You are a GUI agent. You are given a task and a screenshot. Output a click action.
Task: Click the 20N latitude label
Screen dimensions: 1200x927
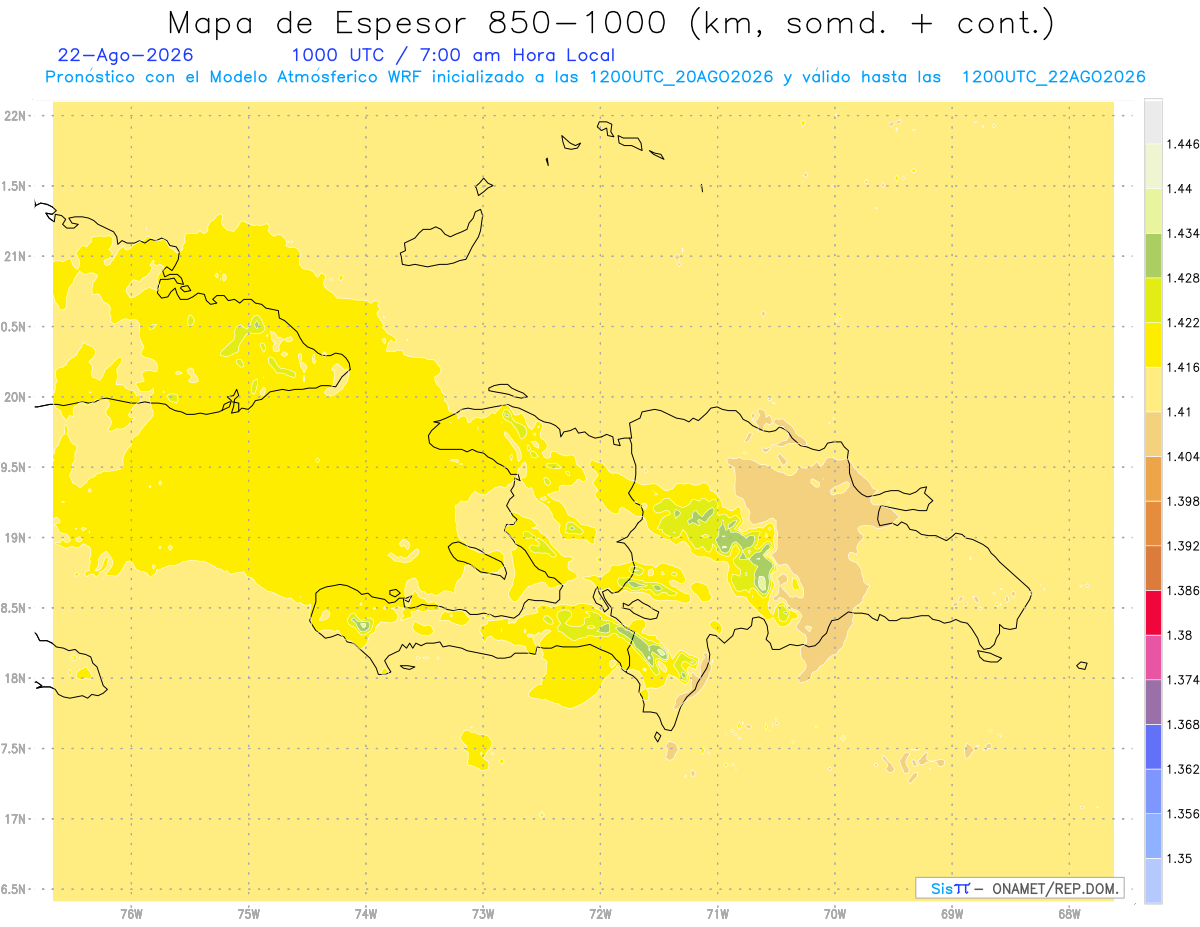[x=17, y=397]
